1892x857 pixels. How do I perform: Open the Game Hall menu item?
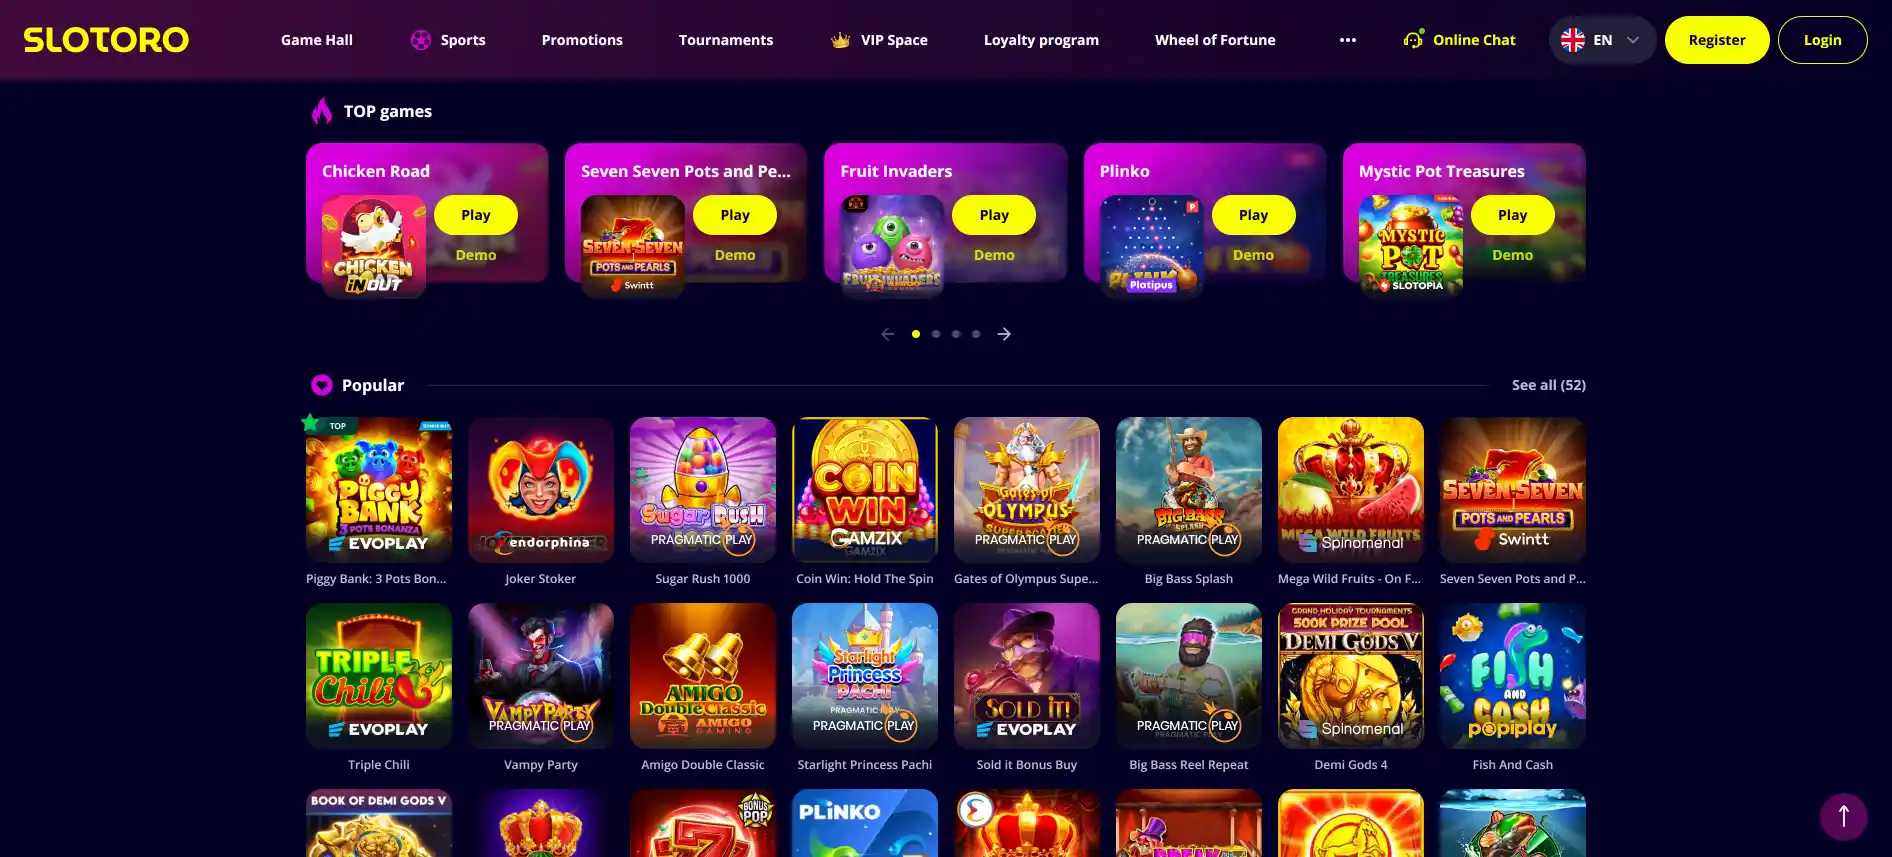coord(317,40)
